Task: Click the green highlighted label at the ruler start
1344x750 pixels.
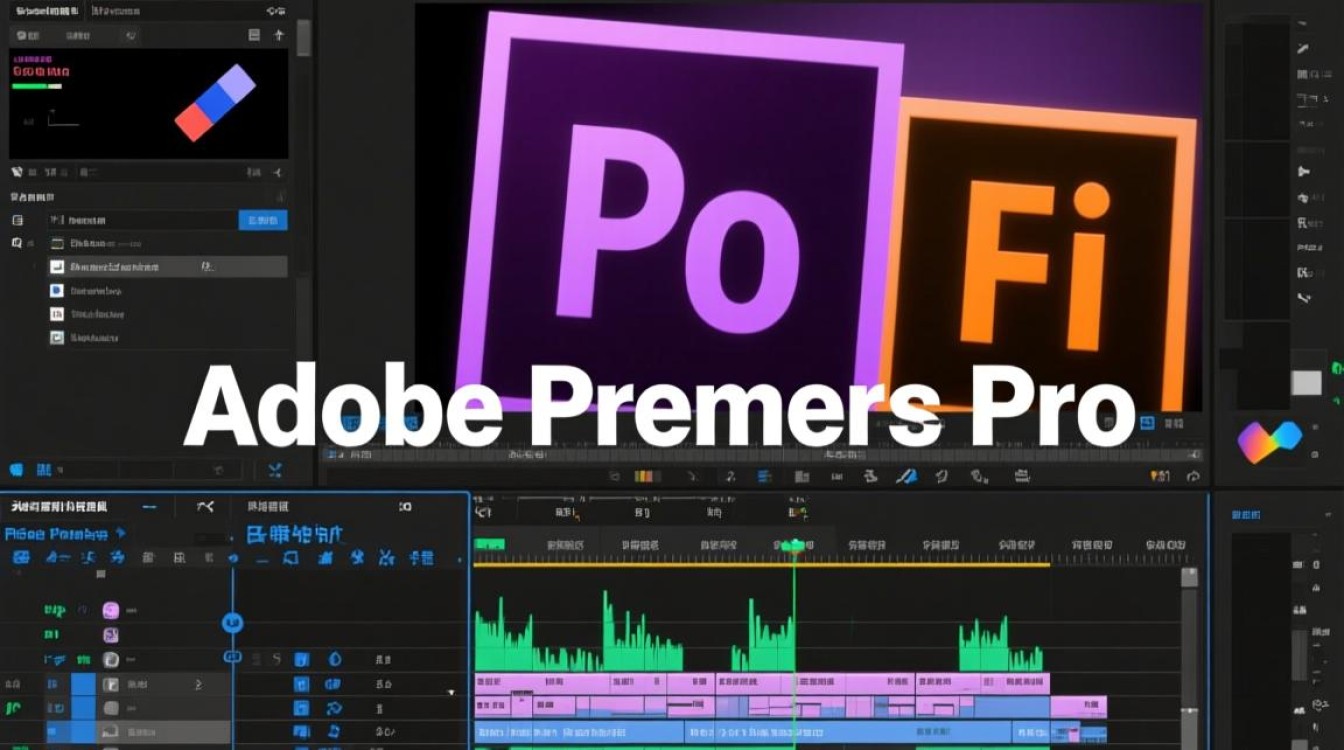Action: pos(489,545)
